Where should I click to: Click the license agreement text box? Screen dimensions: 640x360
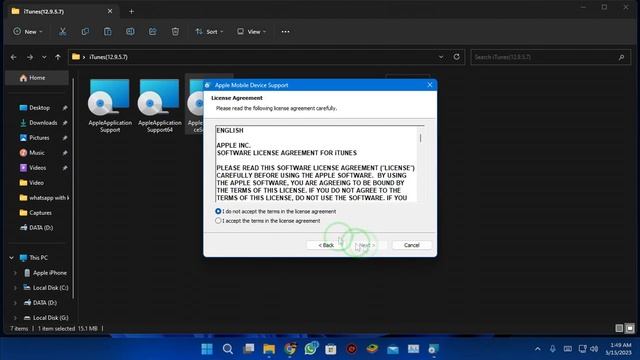point(316,164)
